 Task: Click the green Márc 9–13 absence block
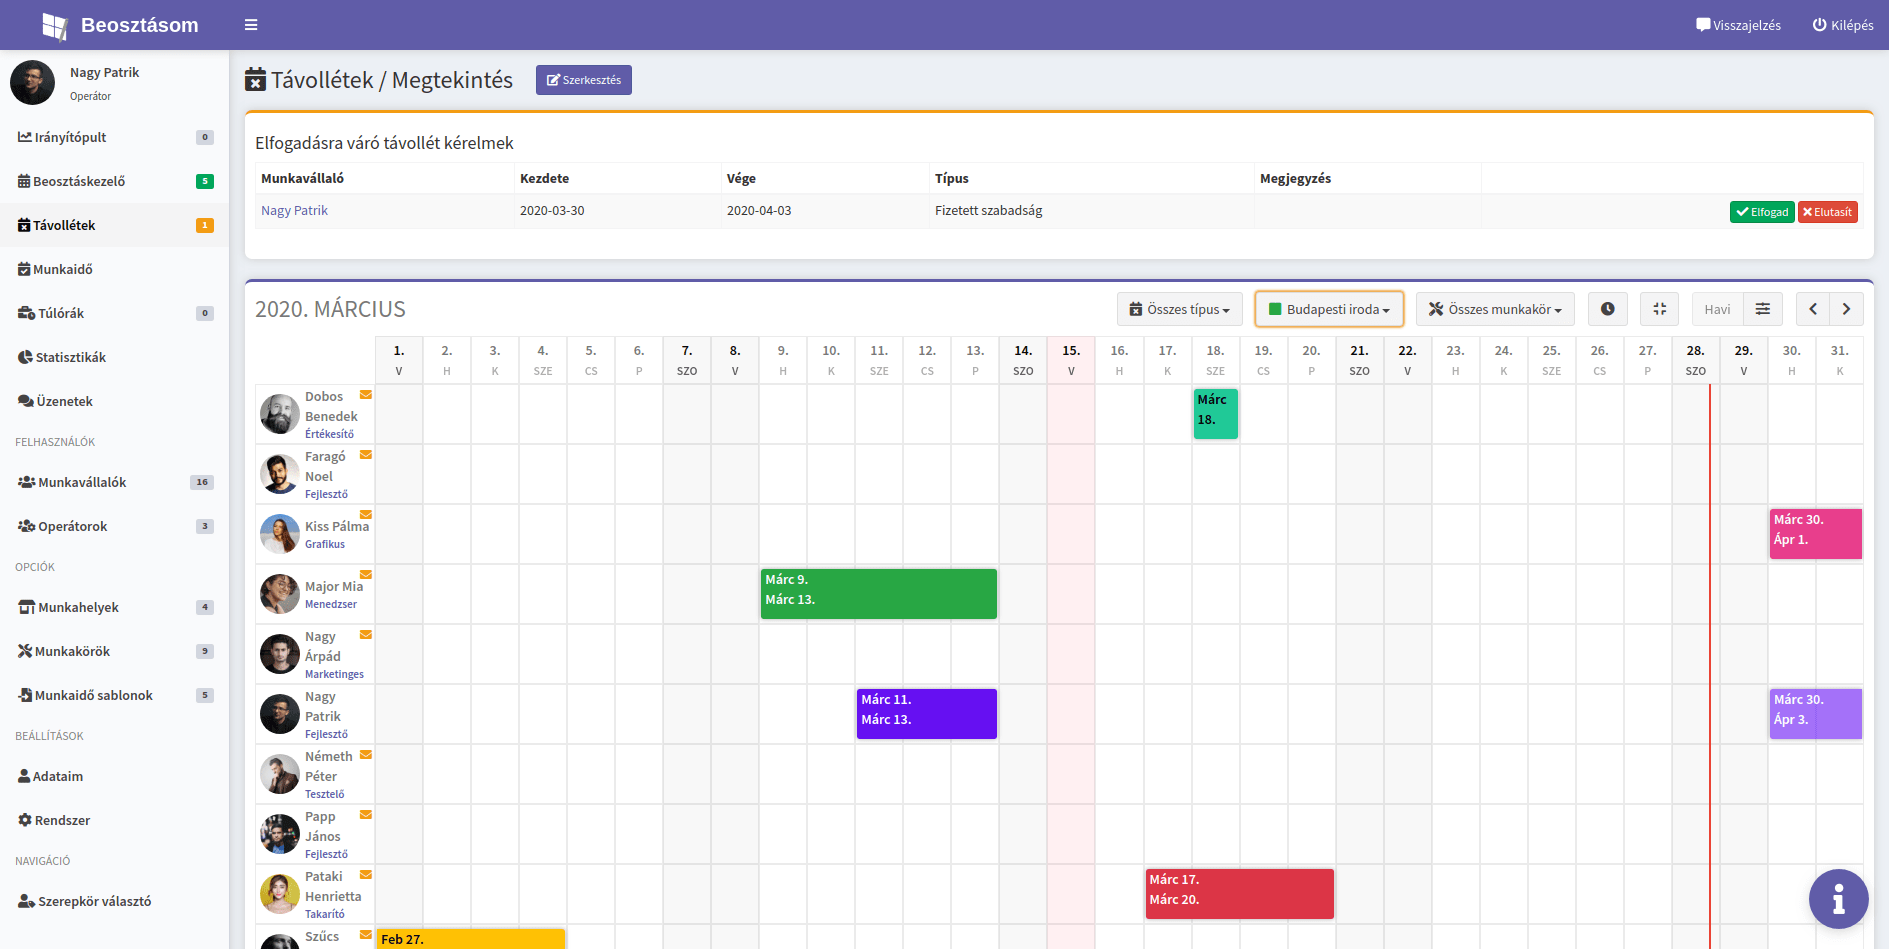click(x=878, y=594)
